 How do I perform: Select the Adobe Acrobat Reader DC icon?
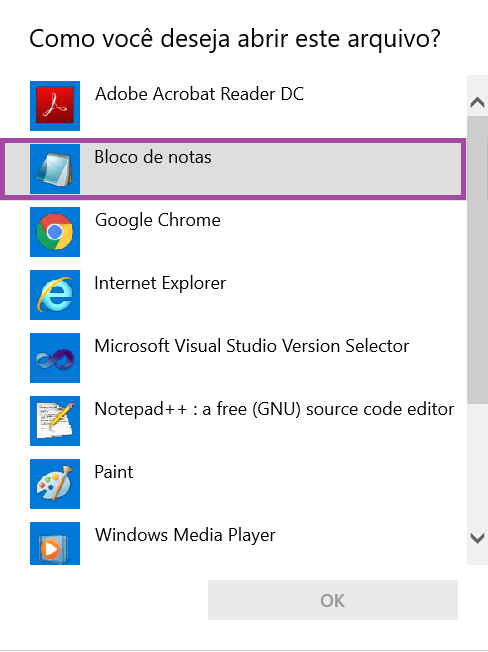tap(55, 106)
